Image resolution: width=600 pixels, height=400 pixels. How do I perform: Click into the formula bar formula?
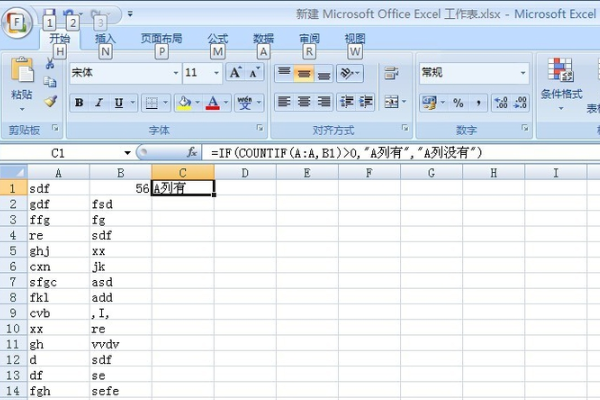point(346,153)
